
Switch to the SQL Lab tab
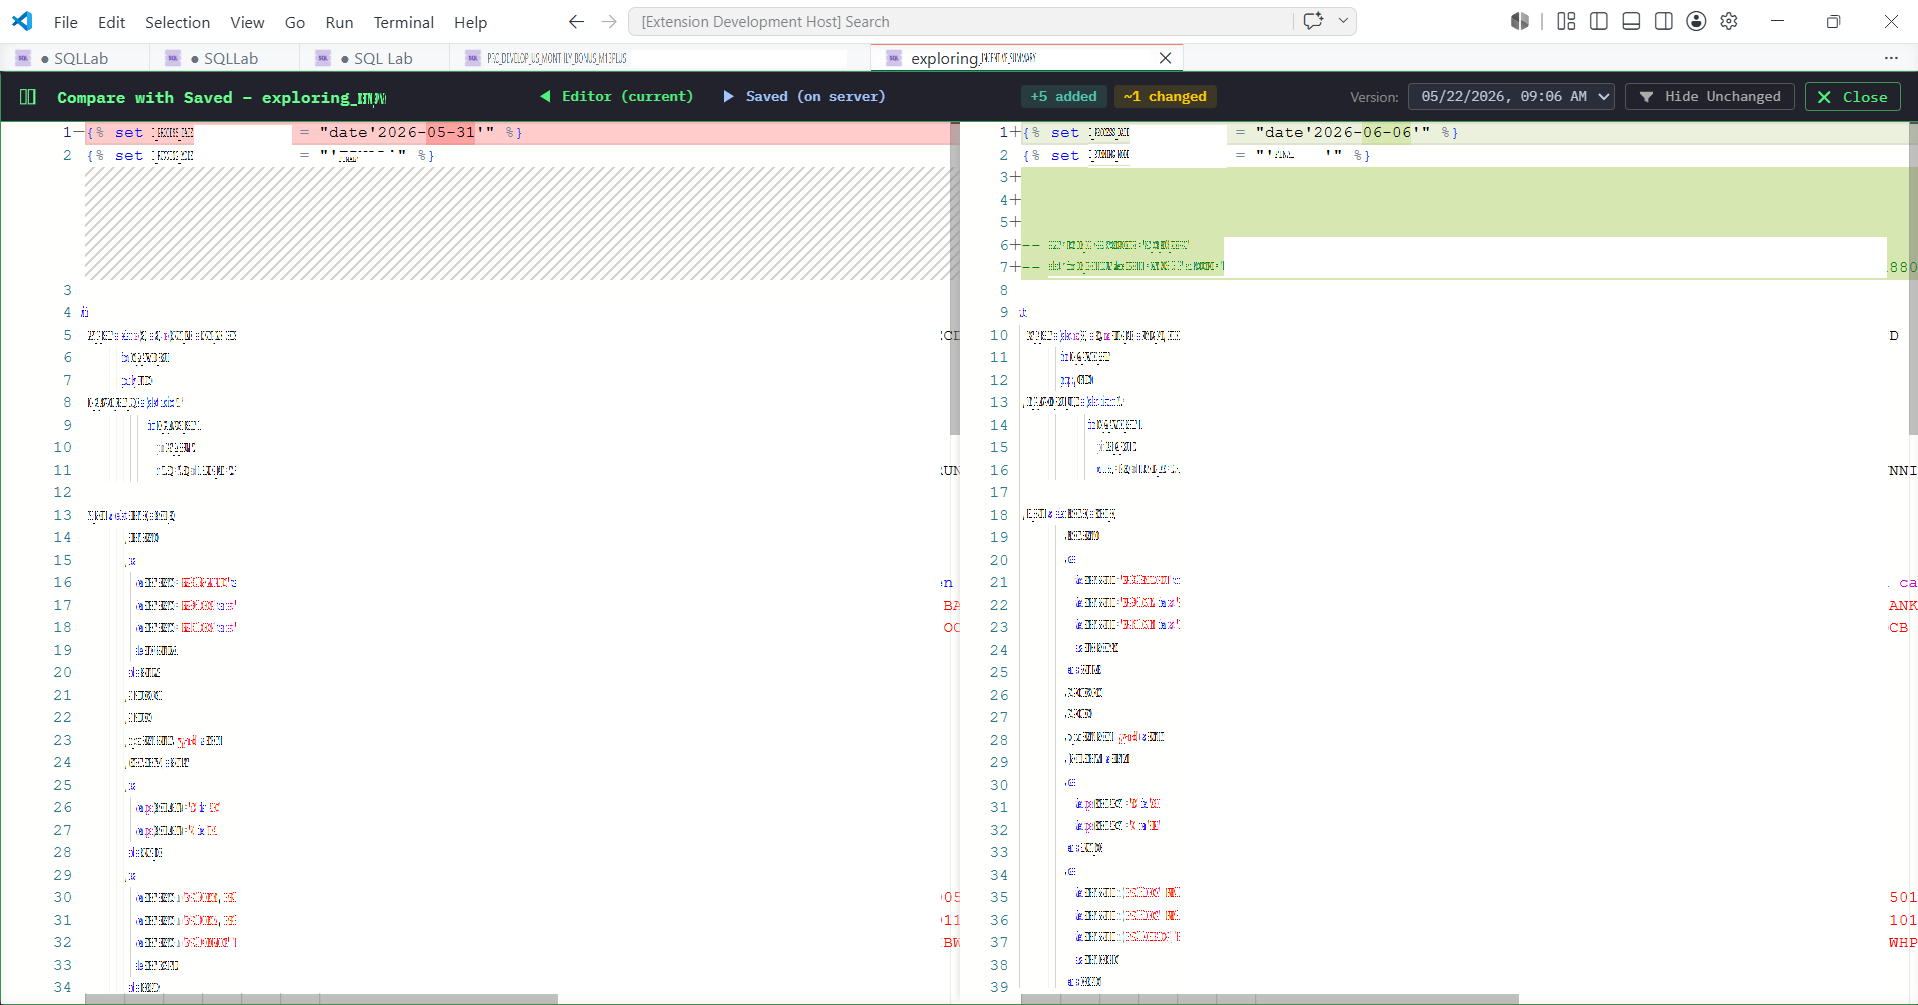(x=375, y=58)
